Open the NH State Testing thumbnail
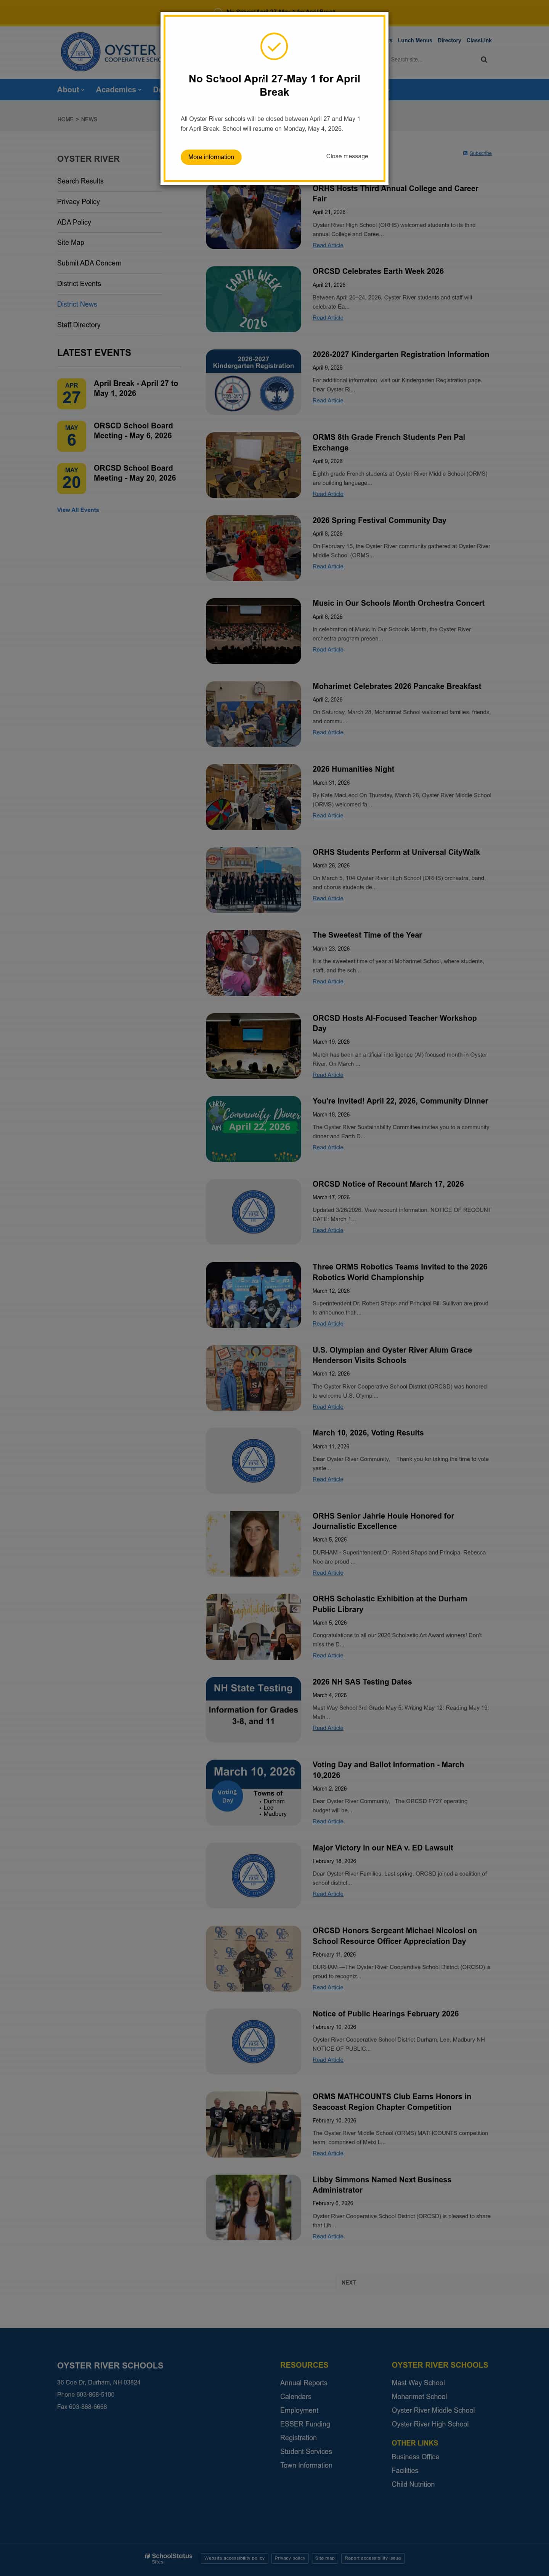The width and height of the screenshot is (549, 2576). click(x=253, y=1710)
